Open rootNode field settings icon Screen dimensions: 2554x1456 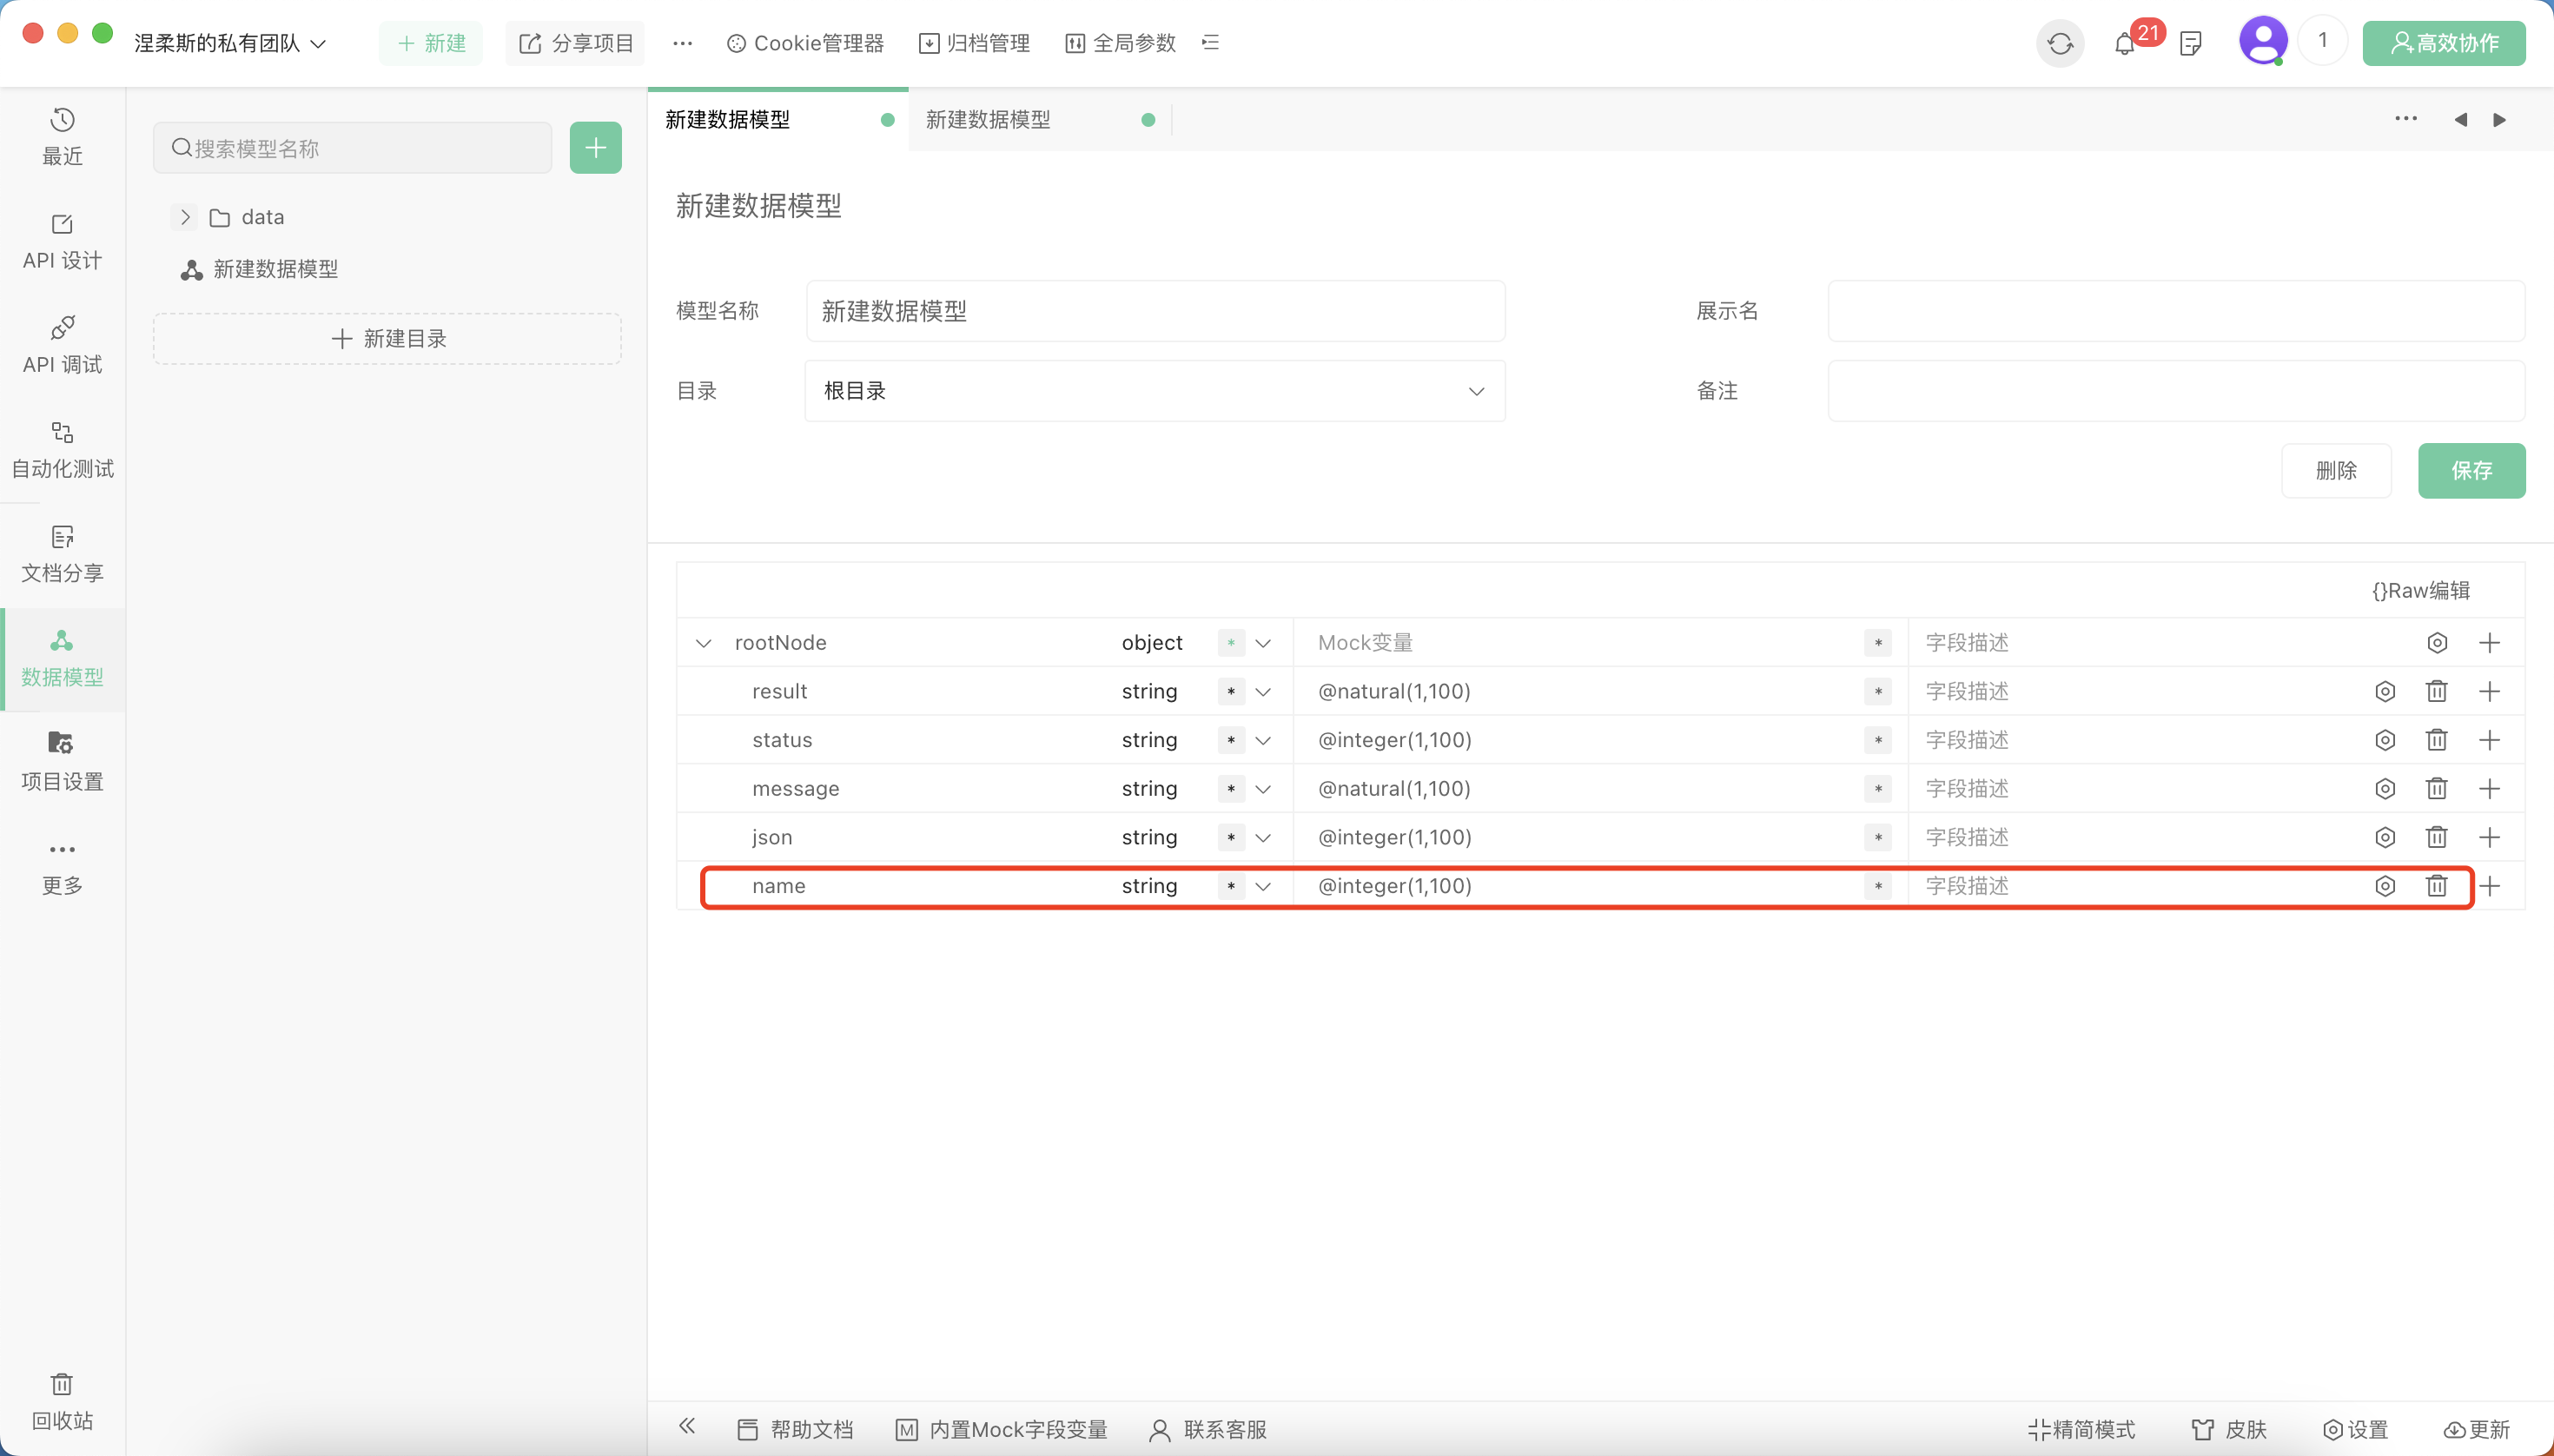coord(2437,643)
